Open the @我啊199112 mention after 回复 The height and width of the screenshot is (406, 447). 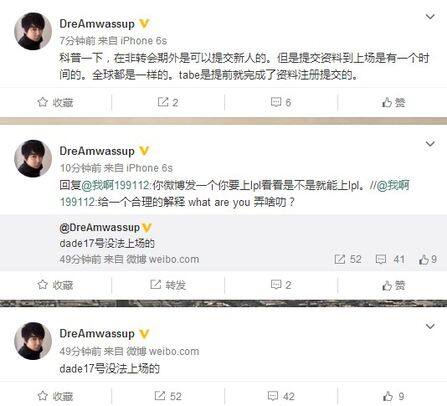tap(115, 185)
